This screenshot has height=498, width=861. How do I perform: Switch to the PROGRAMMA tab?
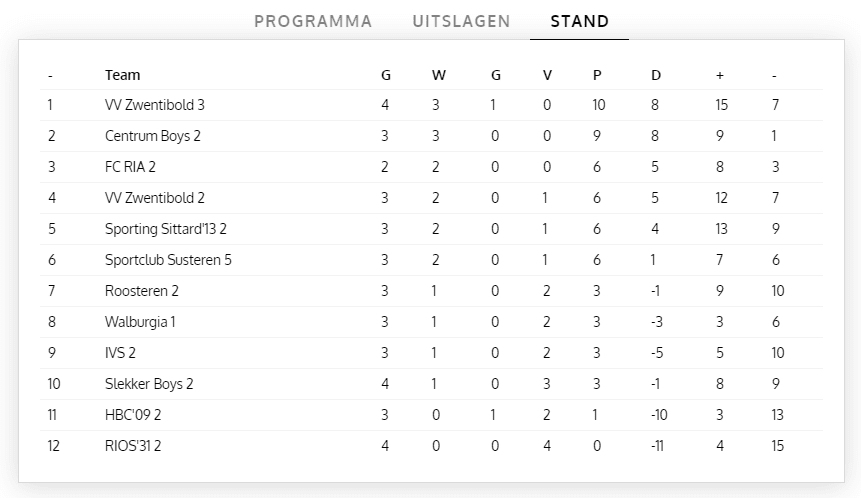[x=313, y=21]
